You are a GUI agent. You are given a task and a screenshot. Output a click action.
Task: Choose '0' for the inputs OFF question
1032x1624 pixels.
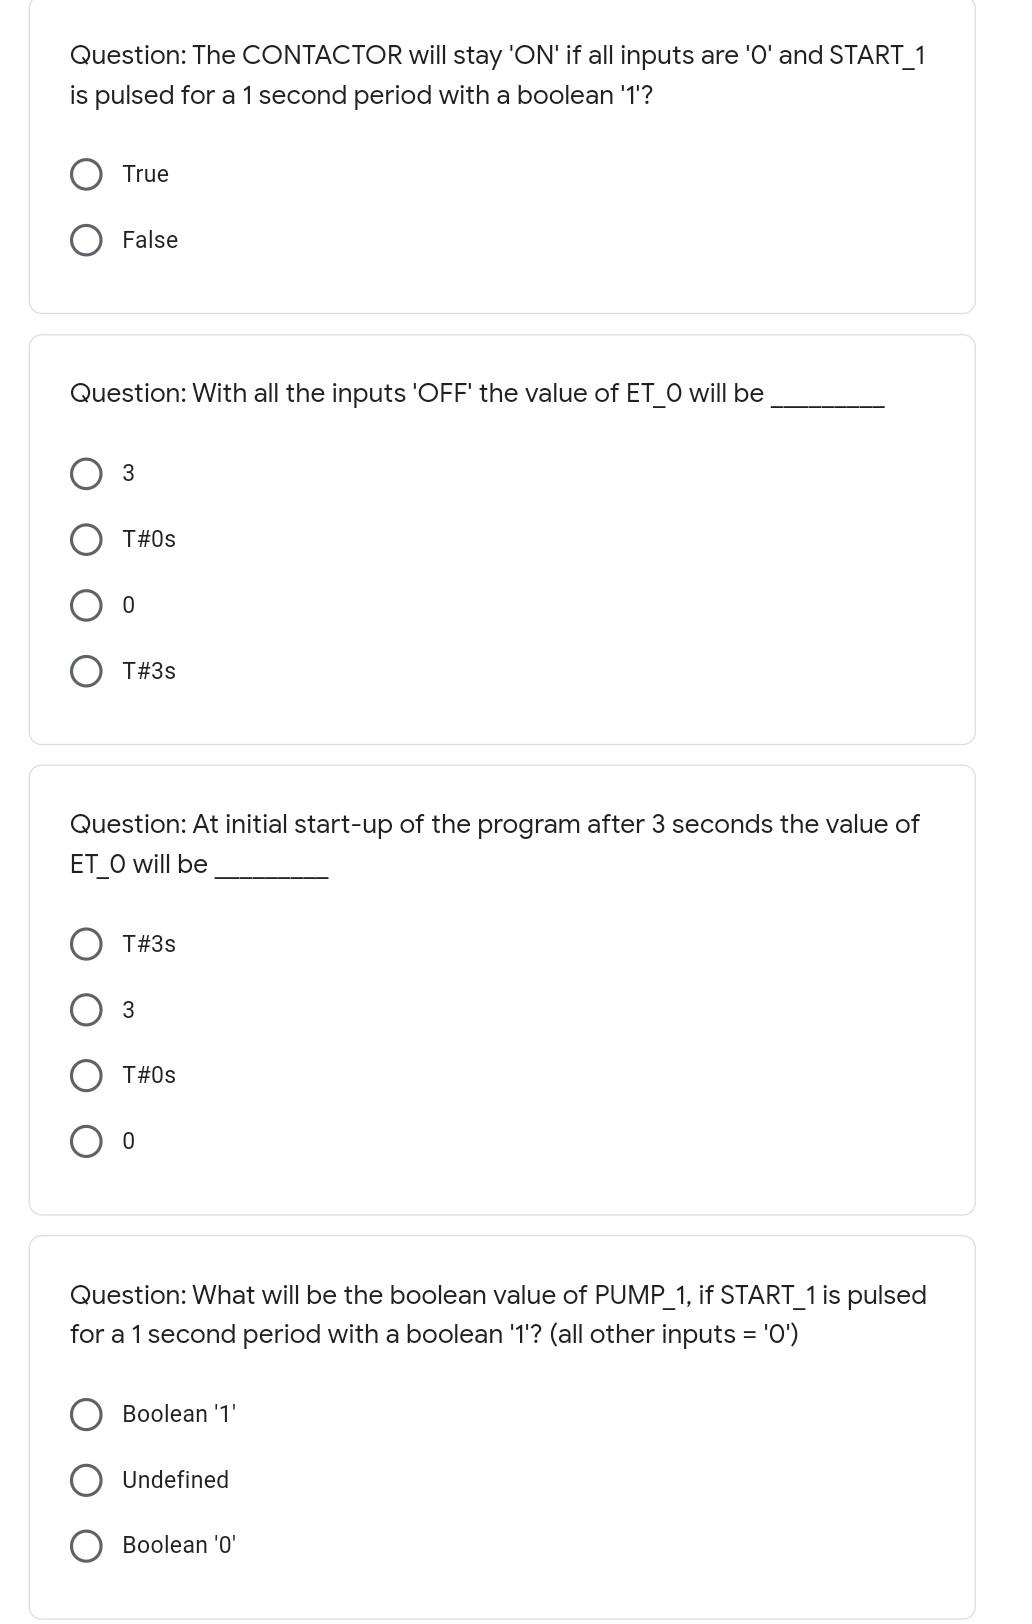click(86, 604)
